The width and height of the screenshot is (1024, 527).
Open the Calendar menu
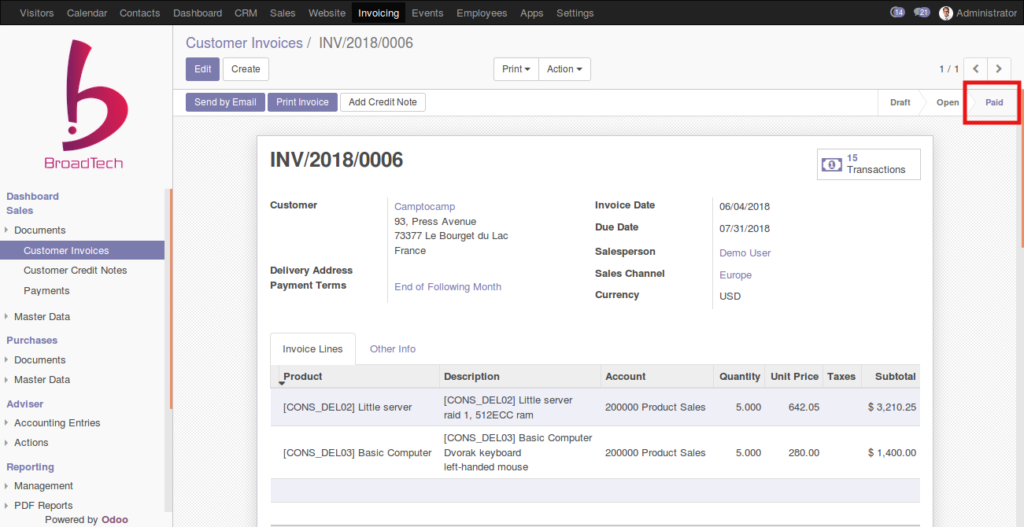tap(86, 13)
